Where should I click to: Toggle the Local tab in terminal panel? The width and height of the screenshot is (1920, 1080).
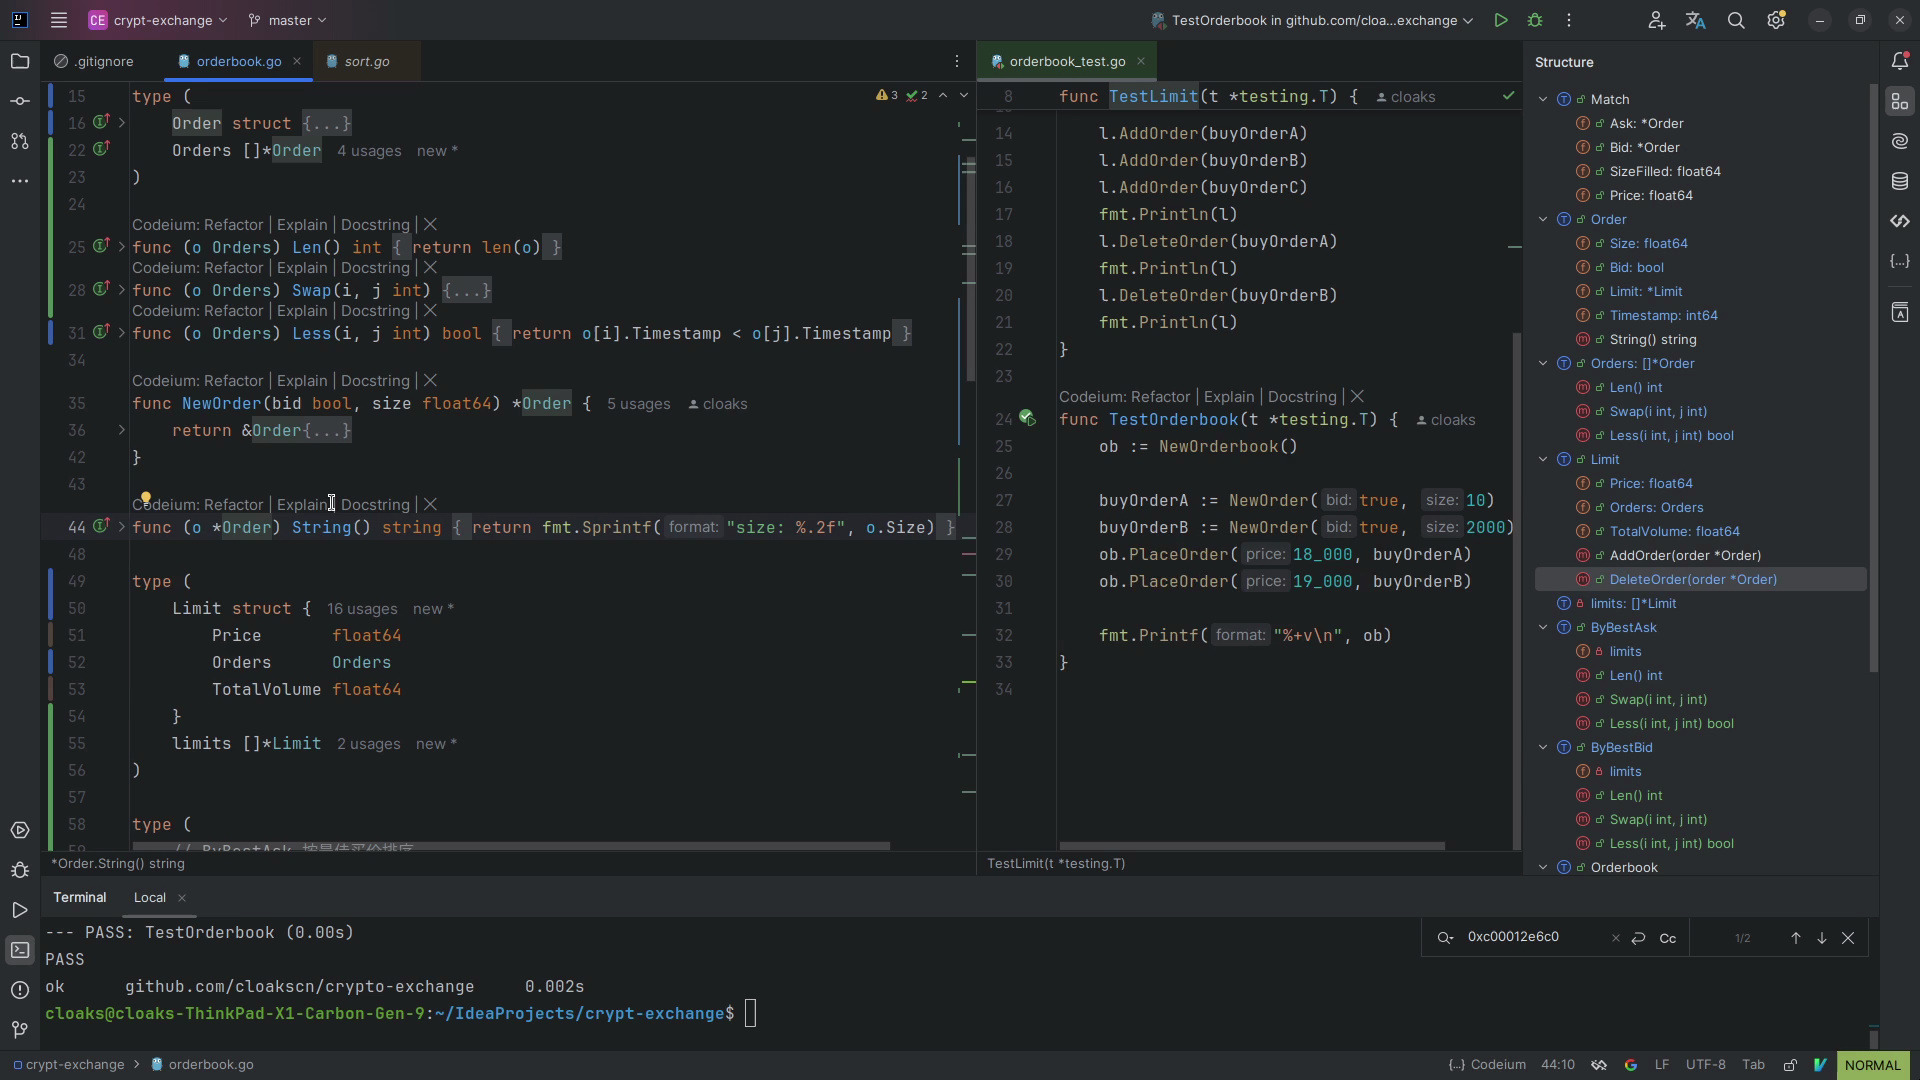(148, 898)
